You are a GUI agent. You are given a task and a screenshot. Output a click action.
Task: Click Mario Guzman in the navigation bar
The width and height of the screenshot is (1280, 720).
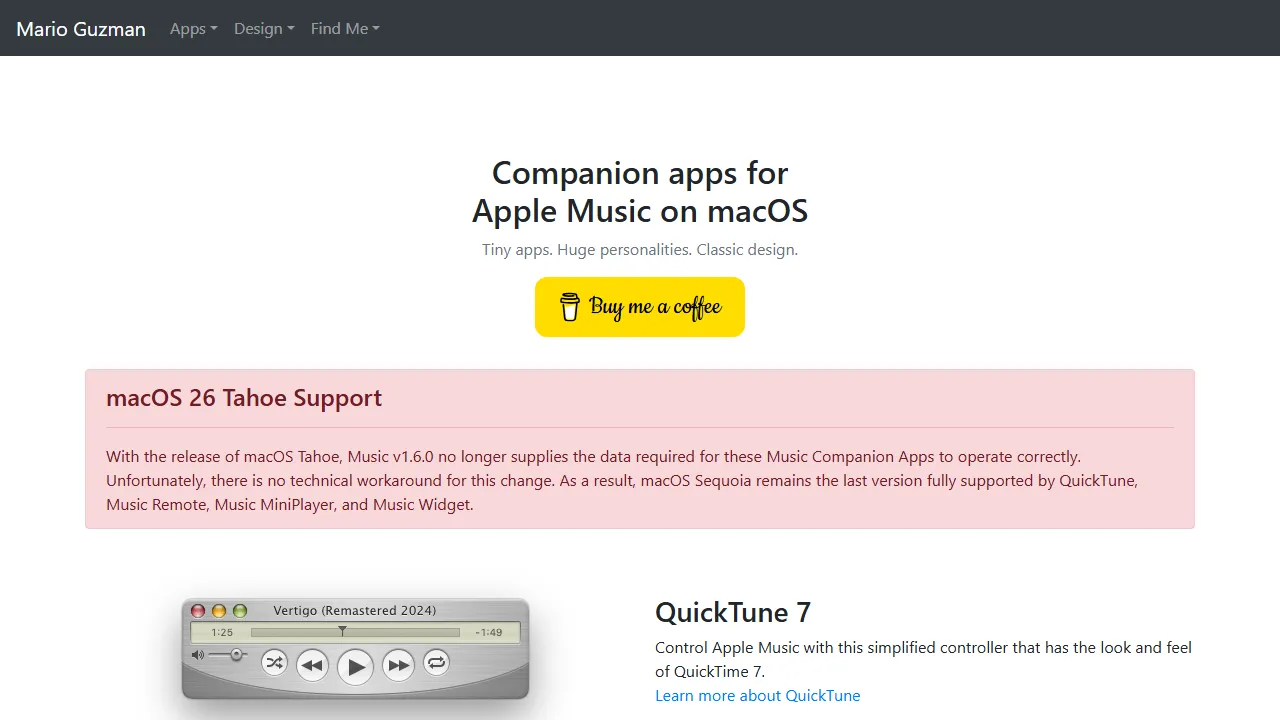coord(81,28)
